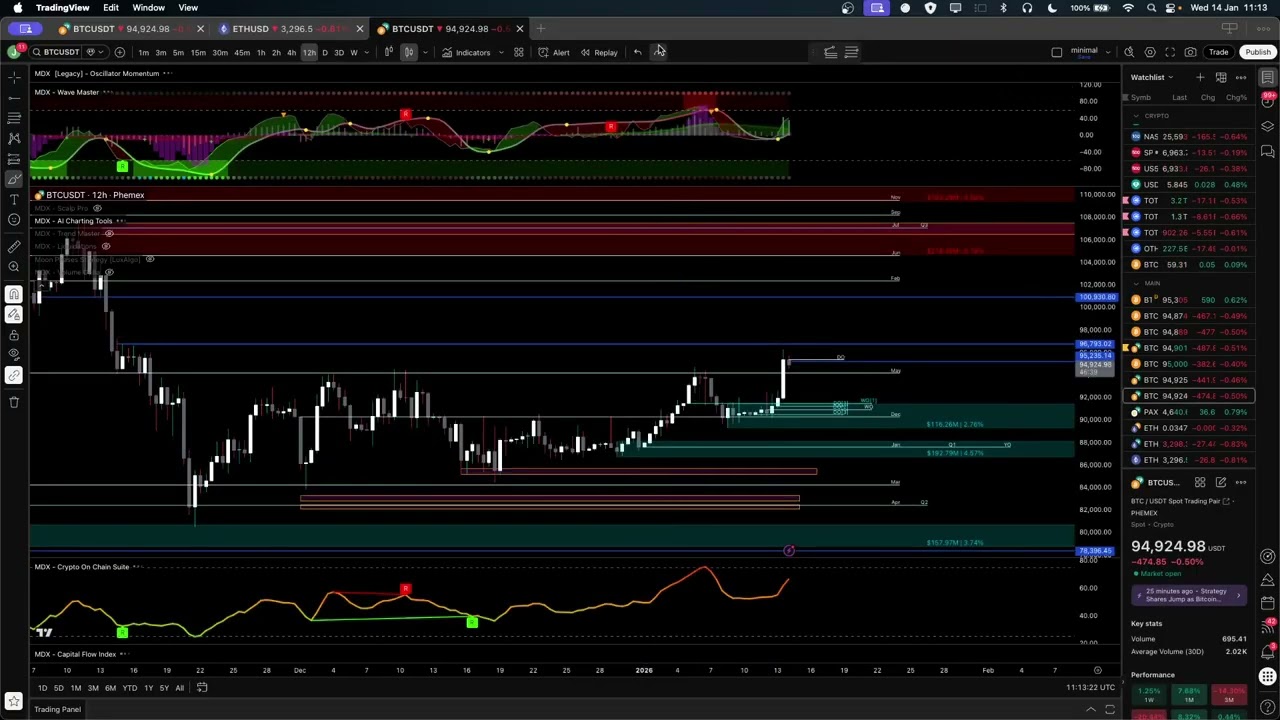Image resolution: width=1280 pixels, height=720 pixels.
Task: Click the Publish button
Action: (x=1257, y=52)
